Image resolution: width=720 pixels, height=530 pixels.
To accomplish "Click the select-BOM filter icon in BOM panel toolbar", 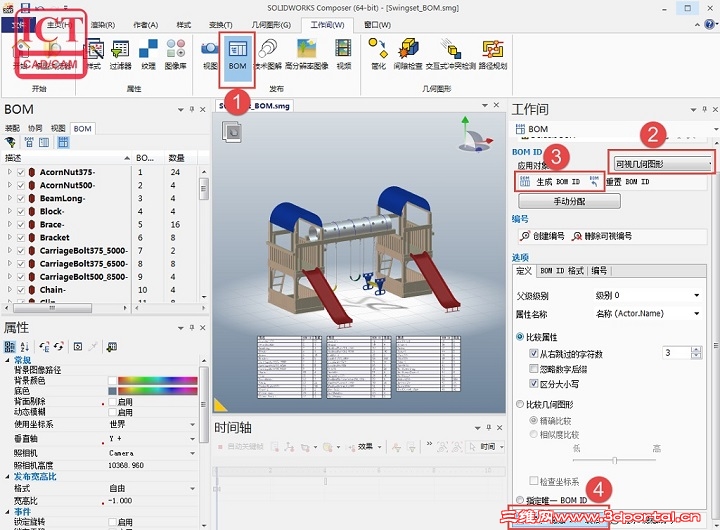I will pyautogui.click(x=10, y=142).
